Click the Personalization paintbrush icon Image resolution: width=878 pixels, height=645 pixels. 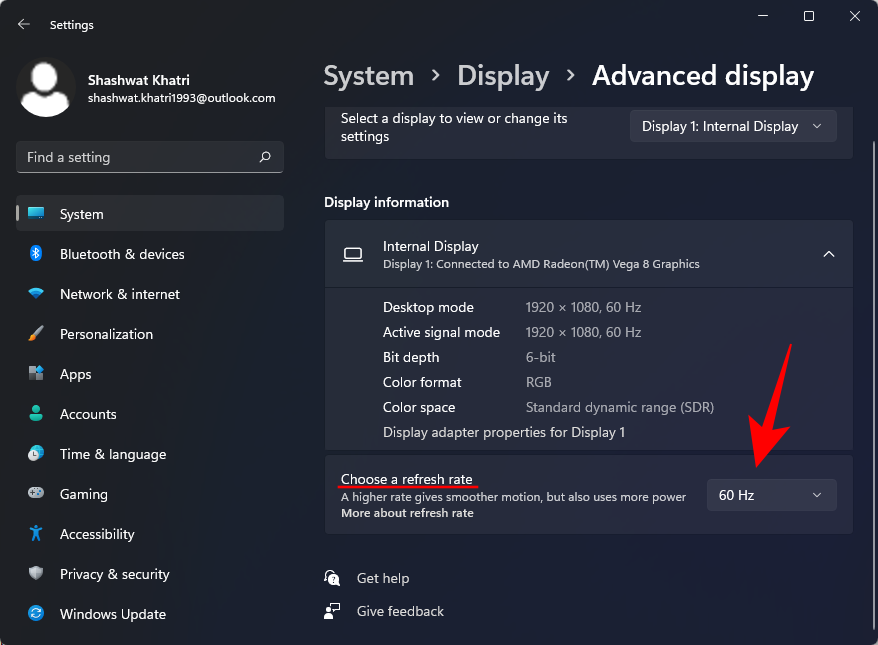(x=36, y=334)
